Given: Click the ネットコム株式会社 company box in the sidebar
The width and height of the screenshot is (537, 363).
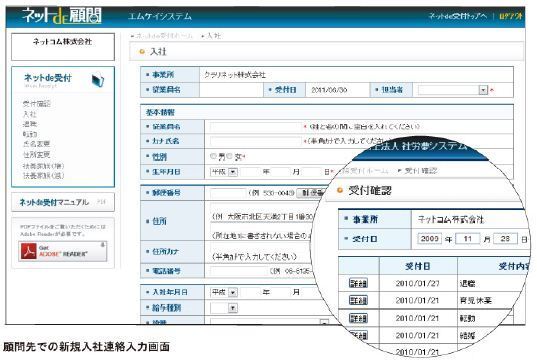Looking at the screenshot, I should click(63, 47).
